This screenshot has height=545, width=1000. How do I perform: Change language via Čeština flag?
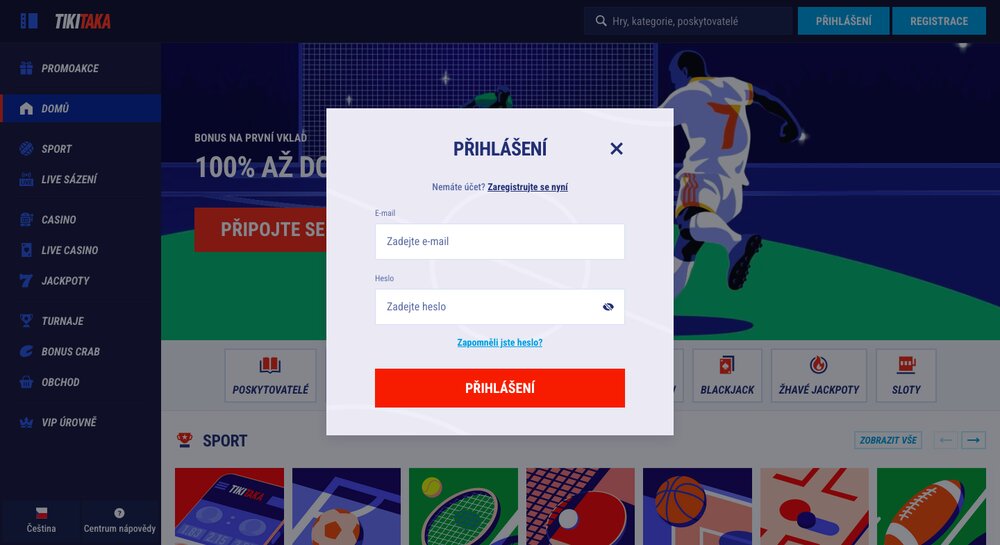coord(41,520)
